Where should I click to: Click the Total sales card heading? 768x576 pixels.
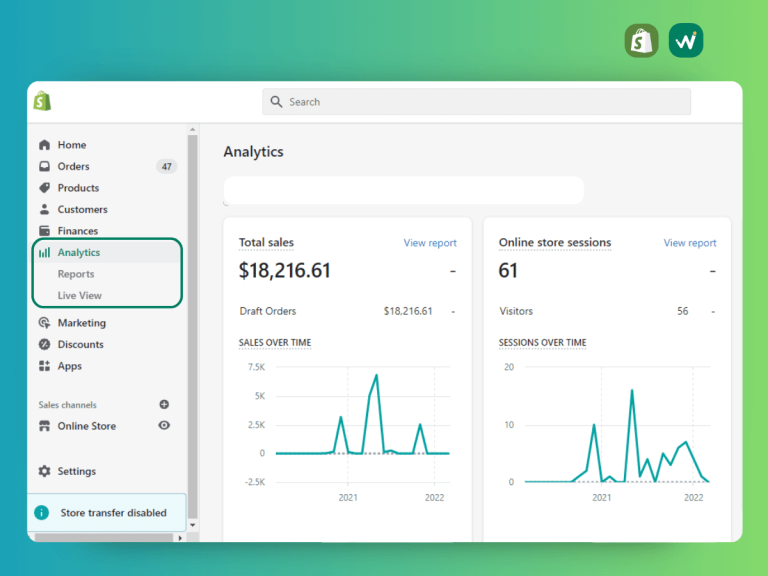266,242
